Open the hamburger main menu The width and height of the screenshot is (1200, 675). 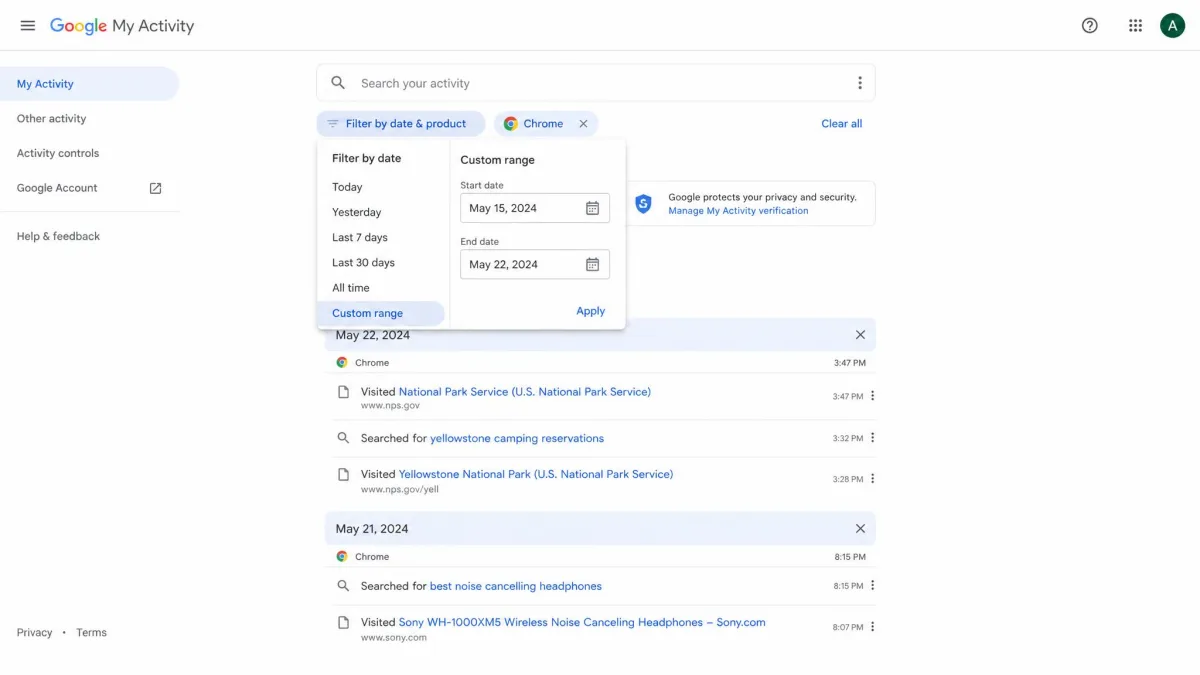[28, 26]
